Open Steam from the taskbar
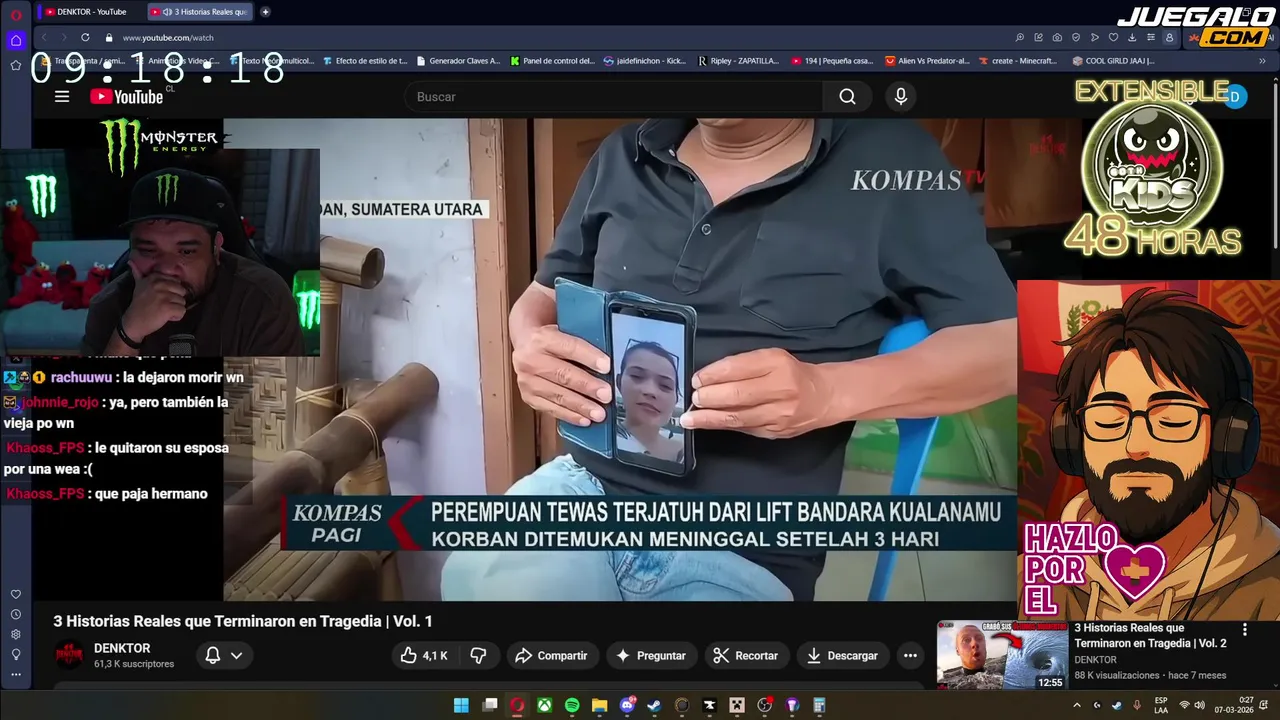This screenshot has height=720, width=1280. click(654, 705)
